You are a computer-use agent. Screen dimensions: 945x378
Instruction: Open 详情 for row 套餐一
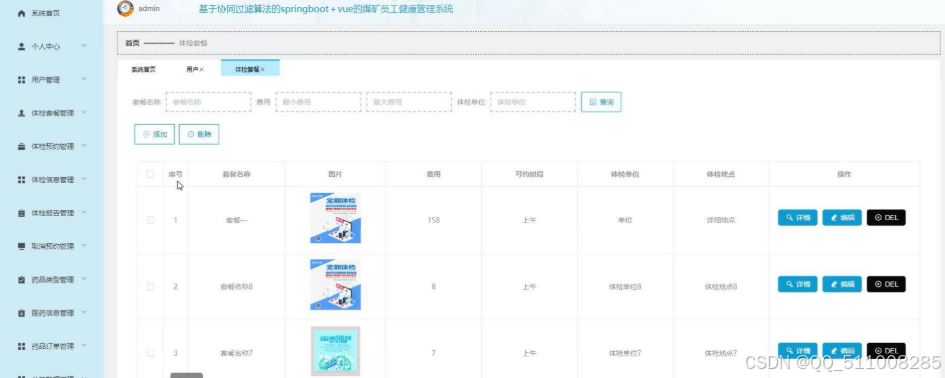pos(797,218)
